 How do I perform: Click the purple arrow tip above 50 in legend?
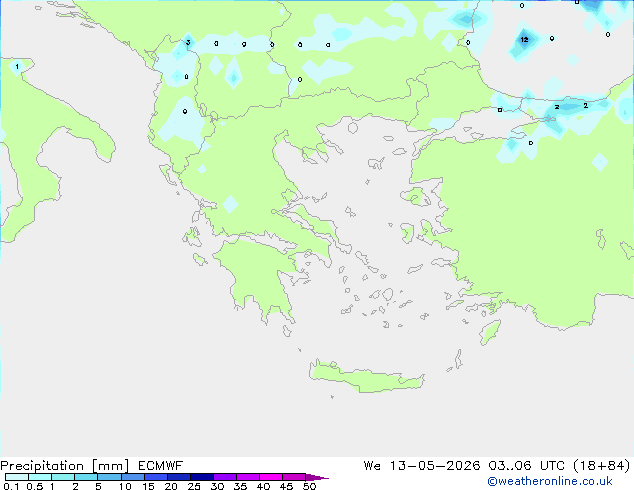[317, 478]
